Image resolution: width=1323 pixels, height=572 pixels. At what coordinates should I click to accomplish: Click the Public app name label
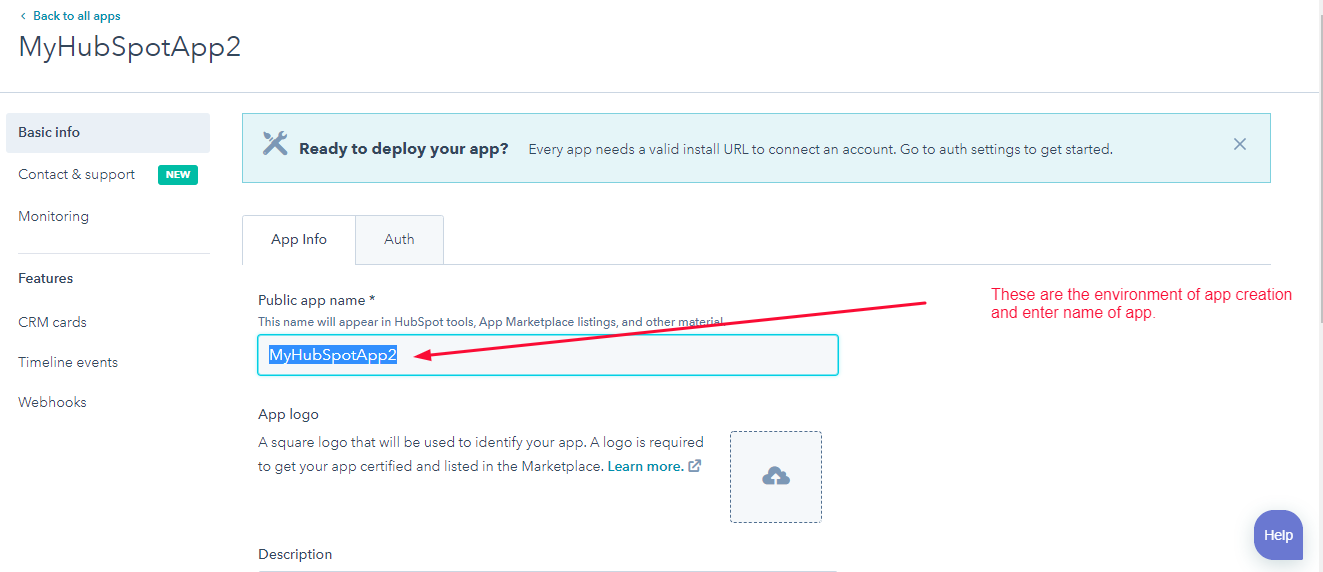point(316,300)
